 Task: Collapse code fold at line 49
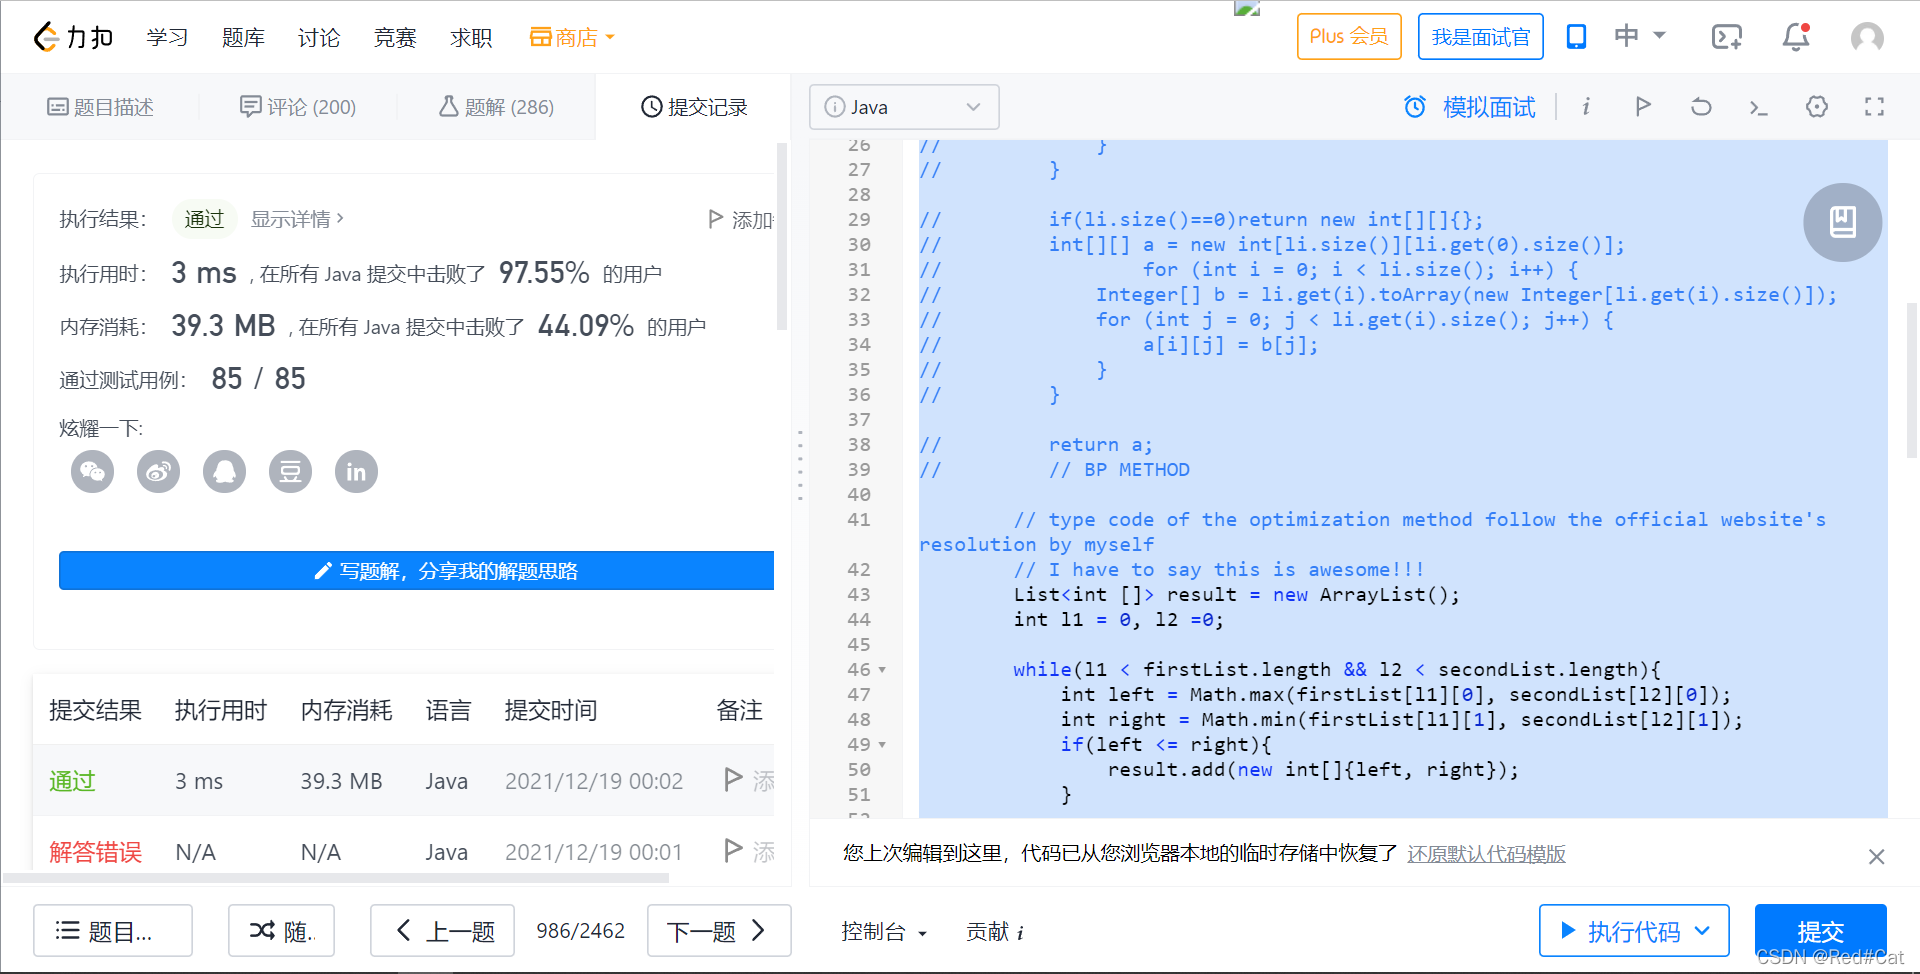coord(882,745)
